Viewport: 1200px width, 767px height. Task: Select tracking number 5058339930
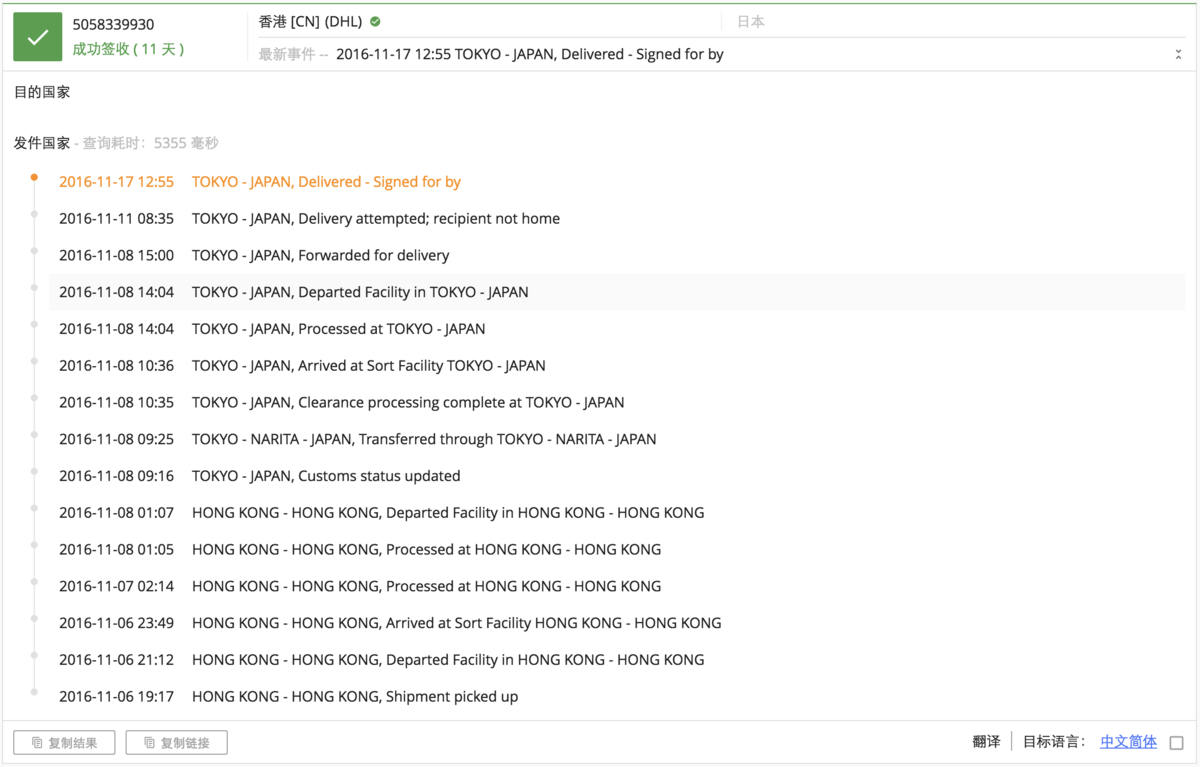coord(113,24)
